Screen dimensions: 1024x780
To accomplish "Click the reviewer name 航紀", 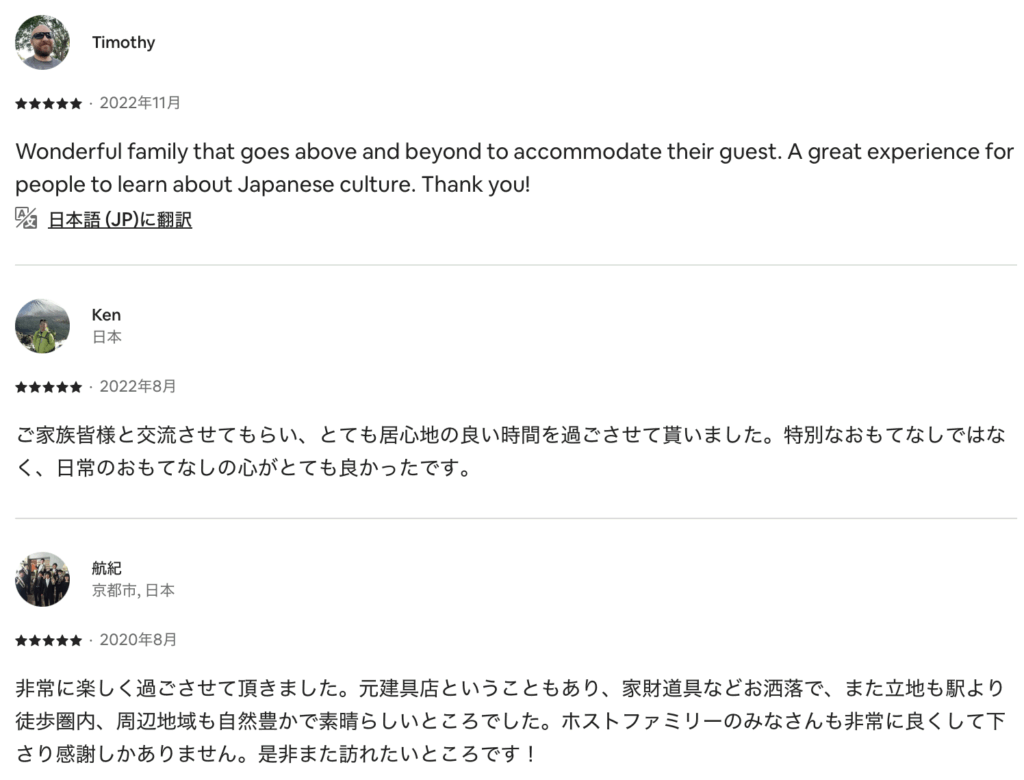I will [x=107, y=568].
